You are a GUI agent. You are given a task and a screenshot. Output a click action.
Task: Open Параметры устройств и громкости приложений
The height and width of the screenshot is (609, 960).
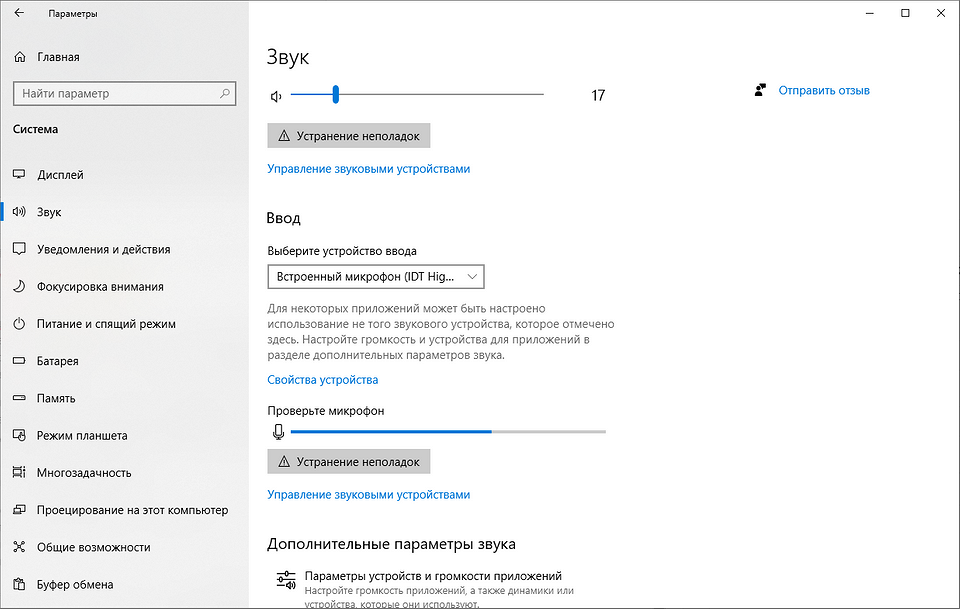(432, 576)
